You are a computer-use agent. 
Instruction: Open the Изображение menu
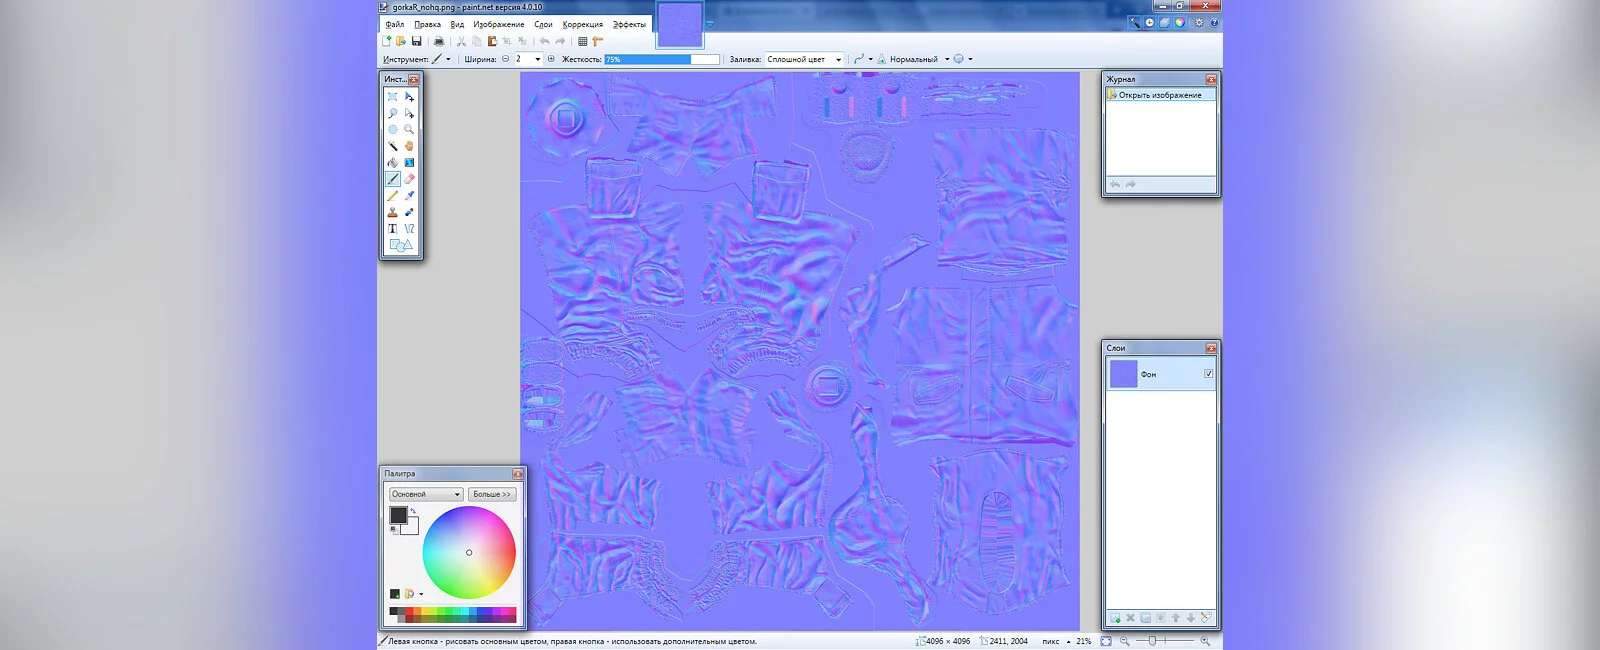499,24
